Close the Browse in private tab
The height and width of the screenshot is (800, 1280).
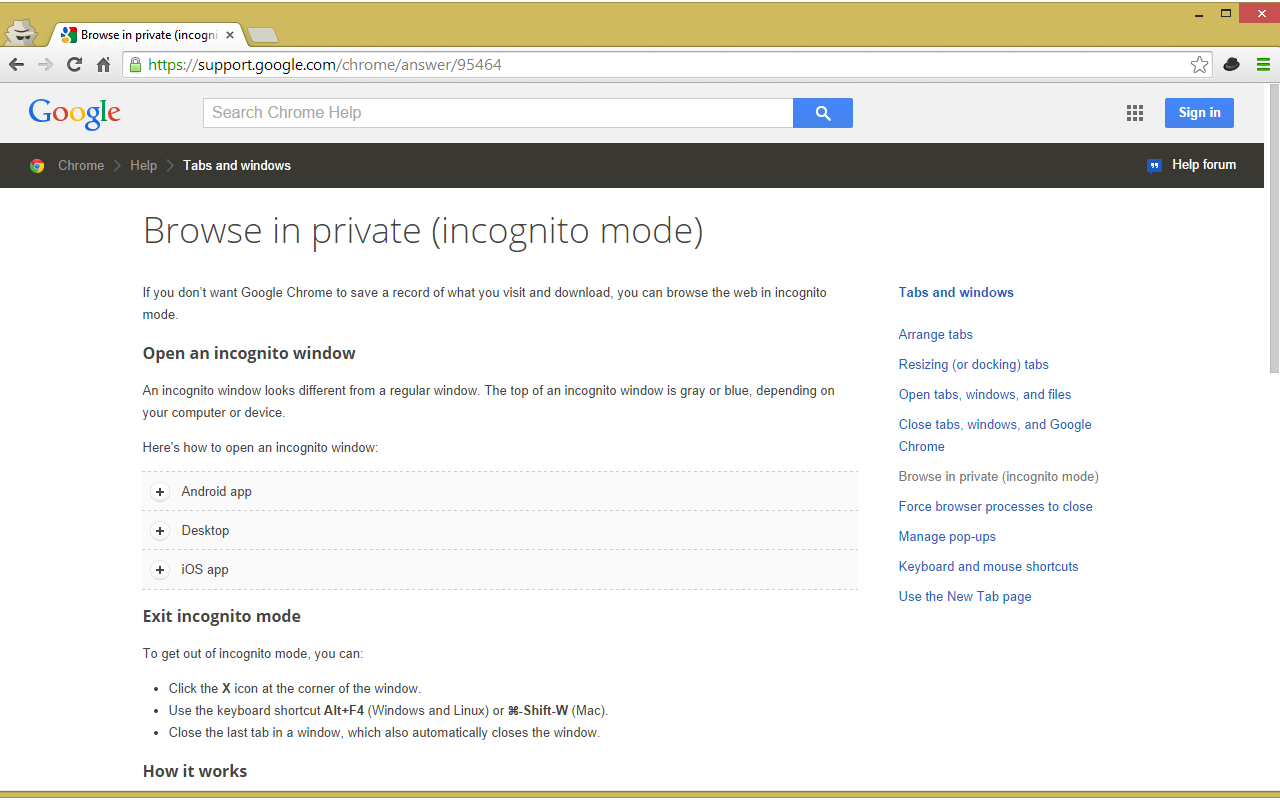230,35
